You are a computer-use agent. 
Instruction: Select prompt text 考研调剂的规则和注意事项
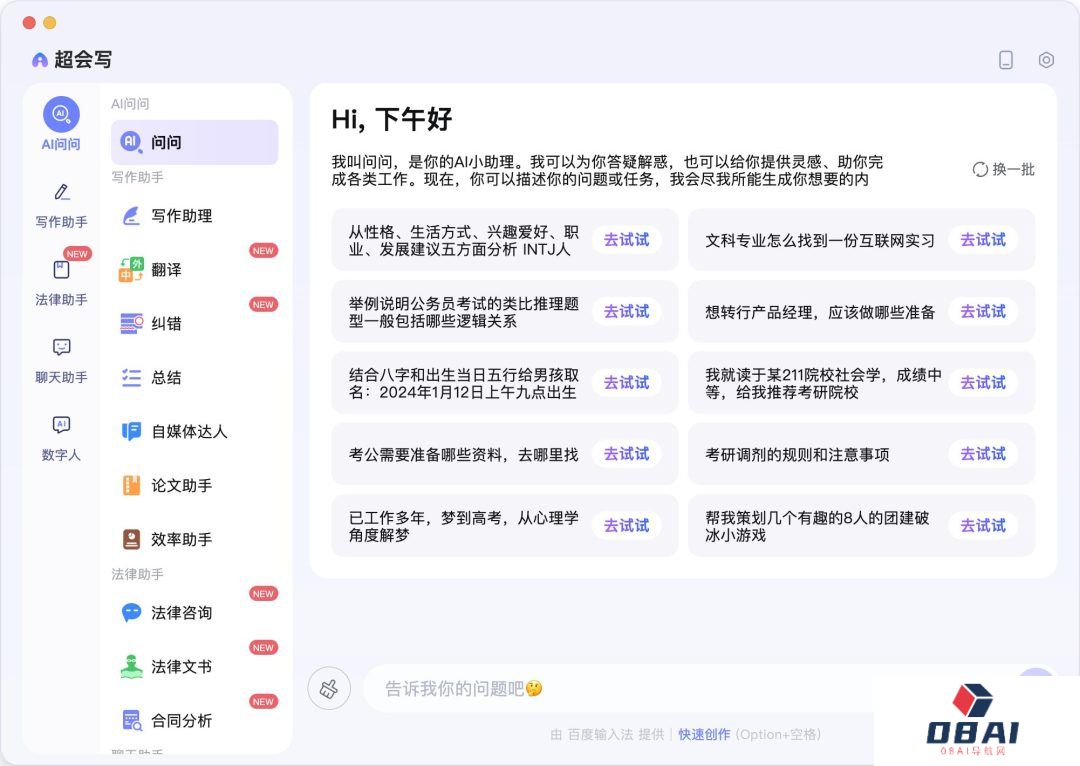click(797, 455)
